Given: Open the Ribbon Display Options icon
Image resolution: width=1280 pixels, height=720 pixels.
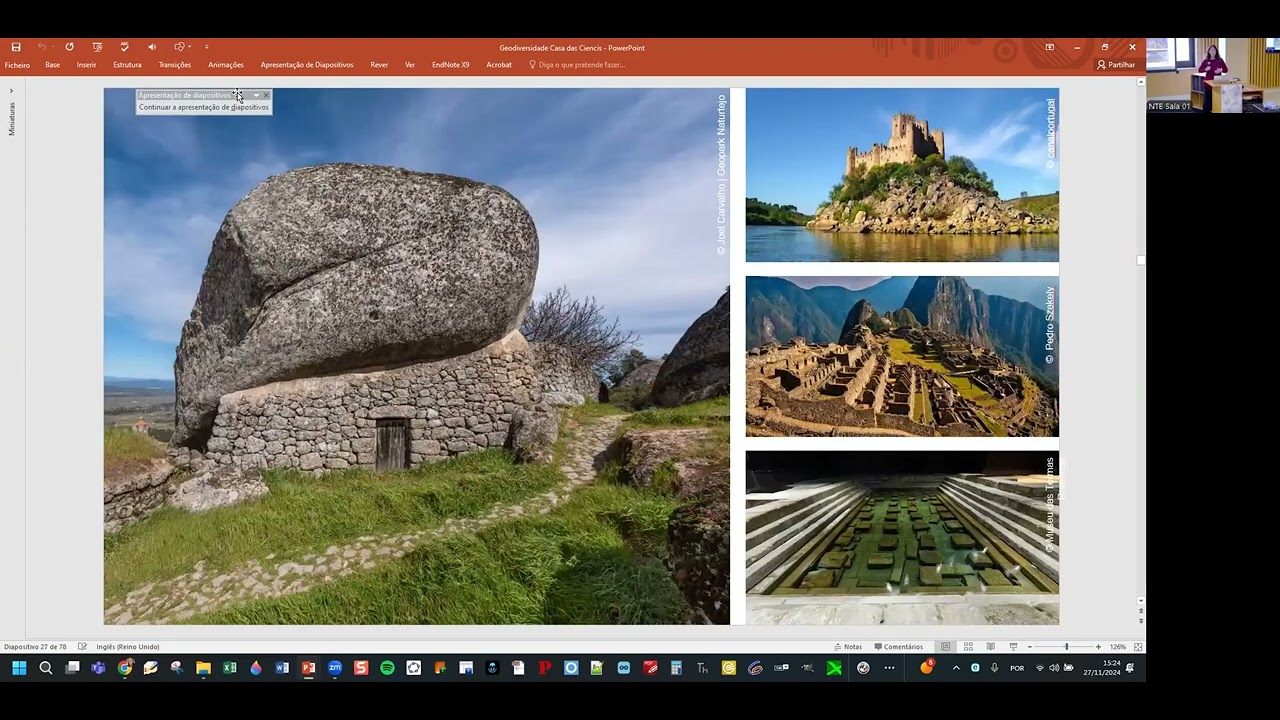Looking at the screenshot, I should click(x=1049, y=47).
